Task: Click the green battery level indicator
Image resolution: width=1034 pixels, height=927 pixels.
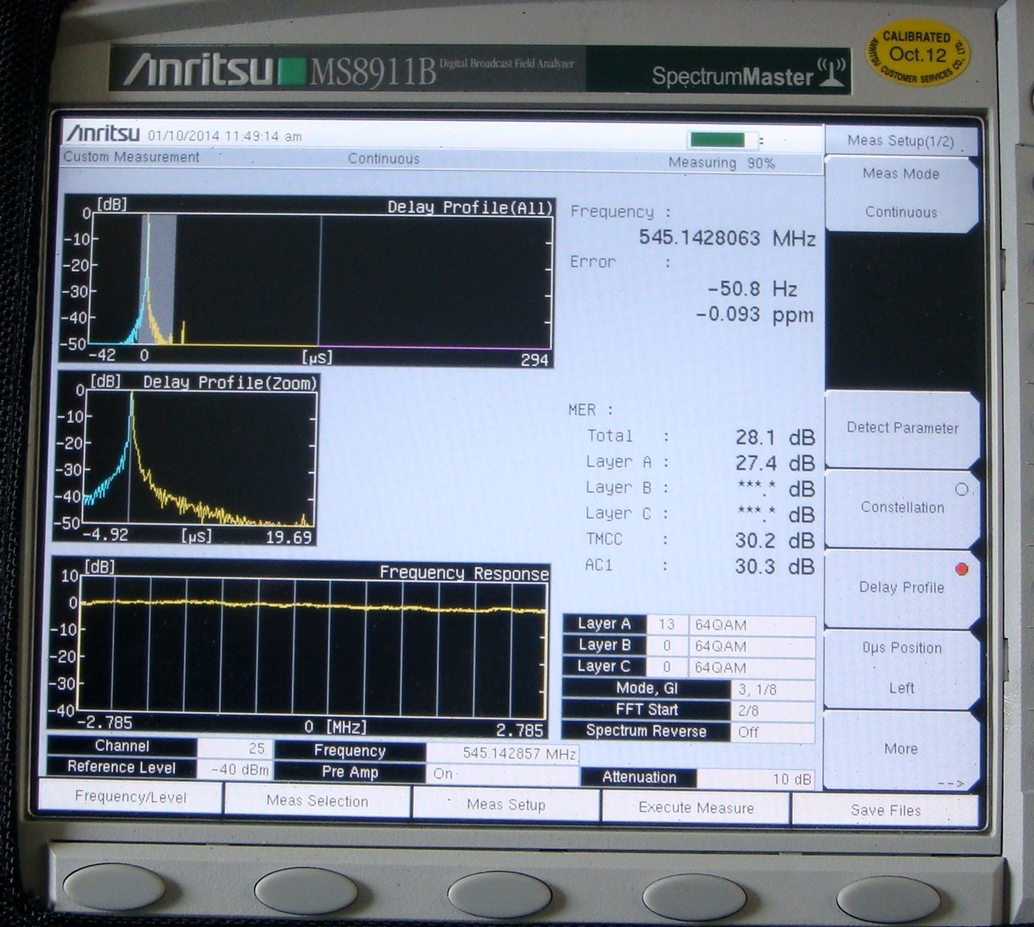Action: pyautogui.click(x=717, y=139)
